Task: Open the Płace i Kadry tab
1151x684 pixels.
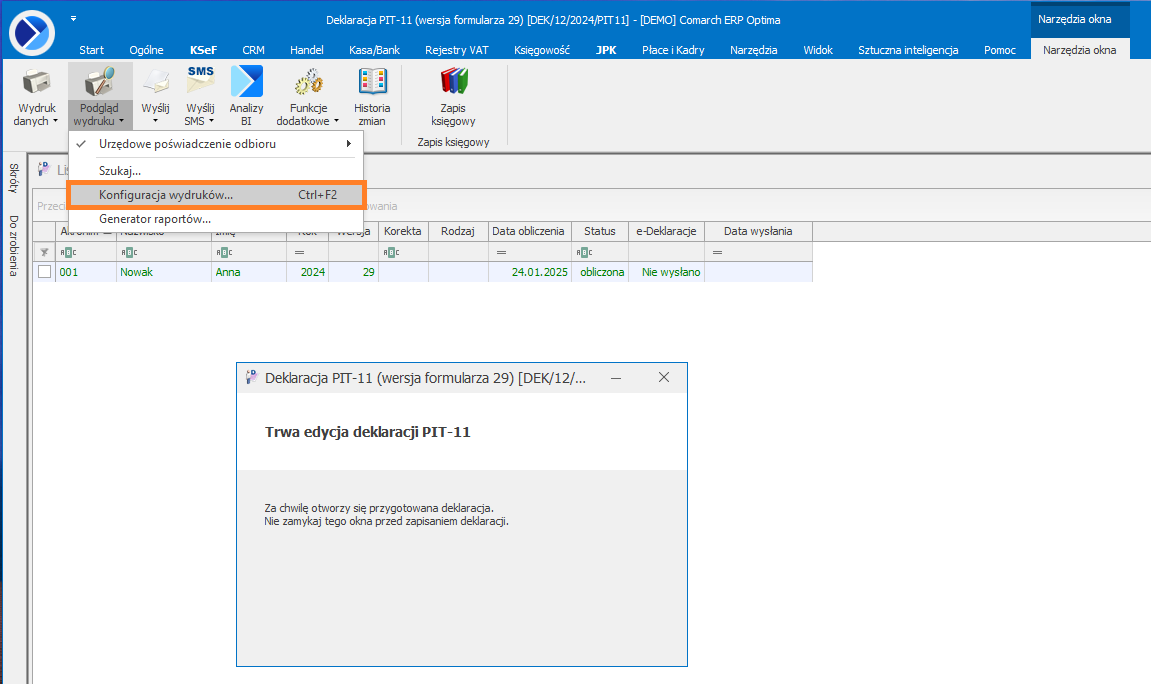Action: tap(673, 50)
